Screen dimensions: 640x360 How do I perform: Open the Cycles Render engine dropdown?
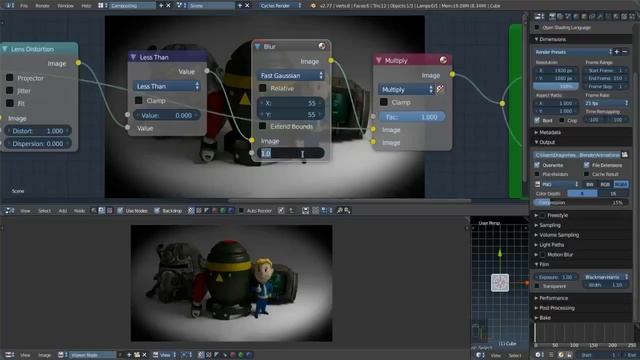(x=281, y=6)
